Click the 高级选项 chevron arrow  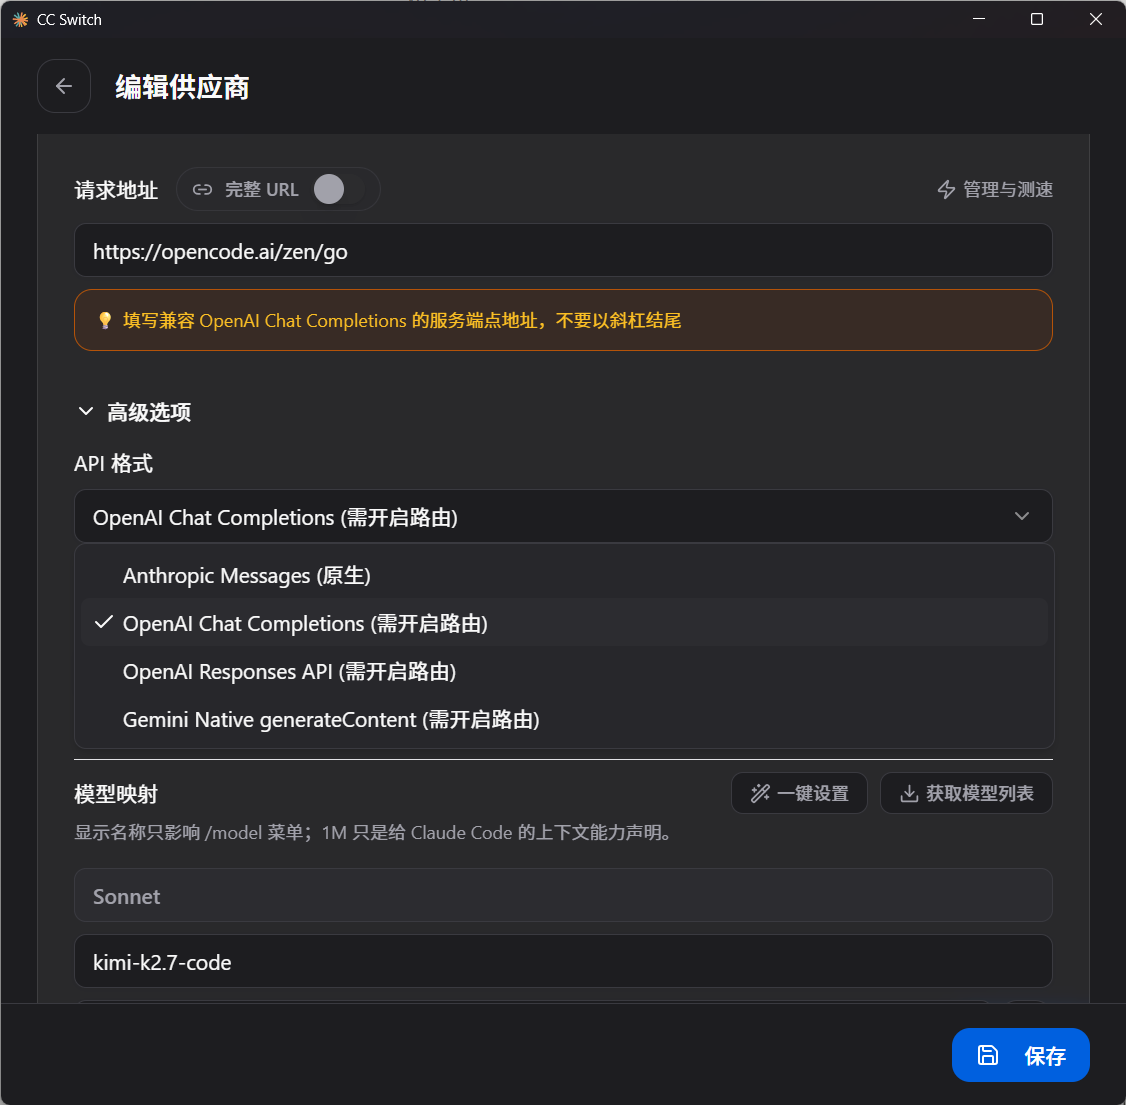click(x=85, y=411)
